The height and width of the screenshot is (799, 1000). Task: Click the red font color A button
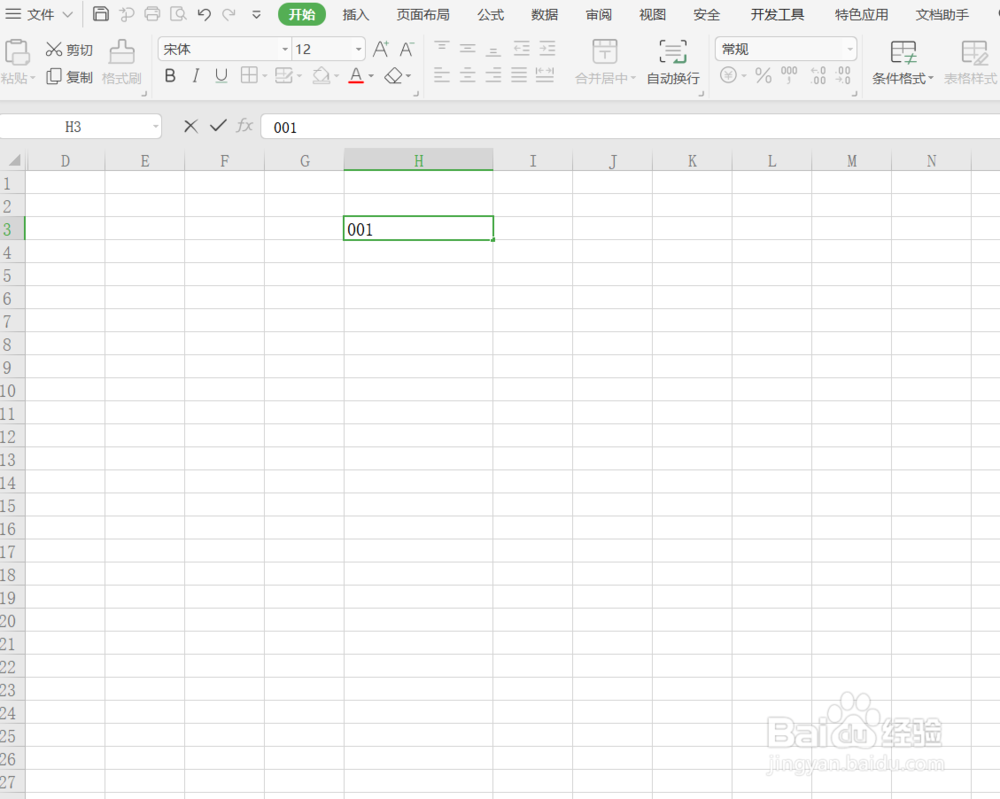(x=356, y=76)
